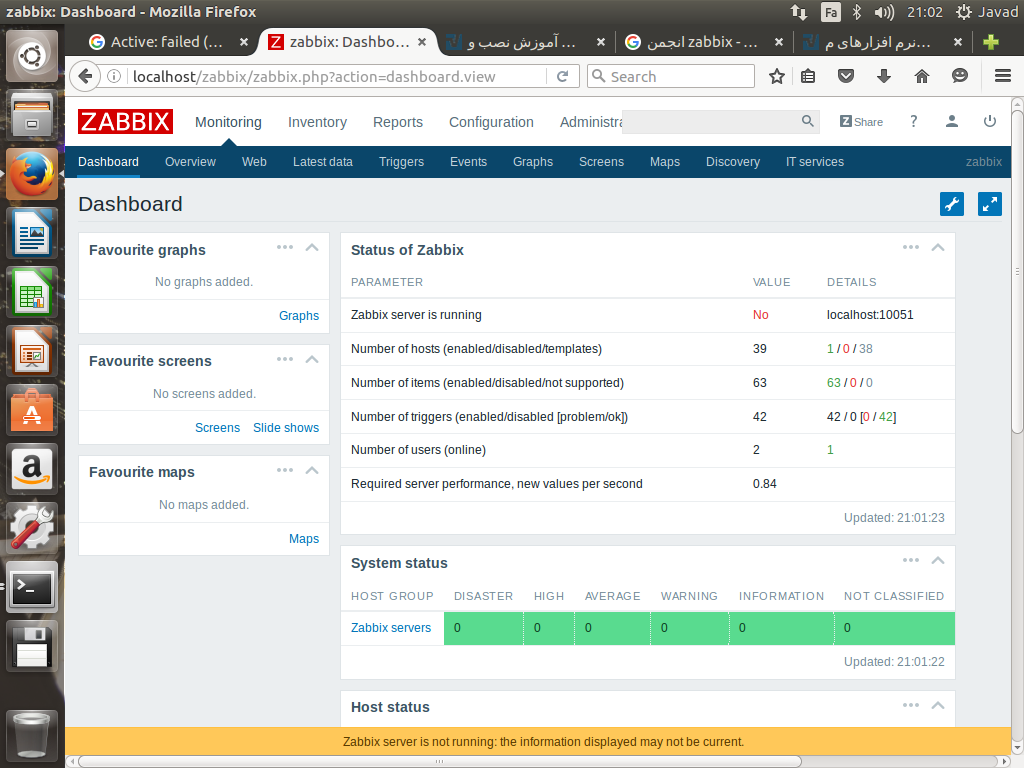
Task: Open the System status widget options menu
Action: [x=910, y=561]
